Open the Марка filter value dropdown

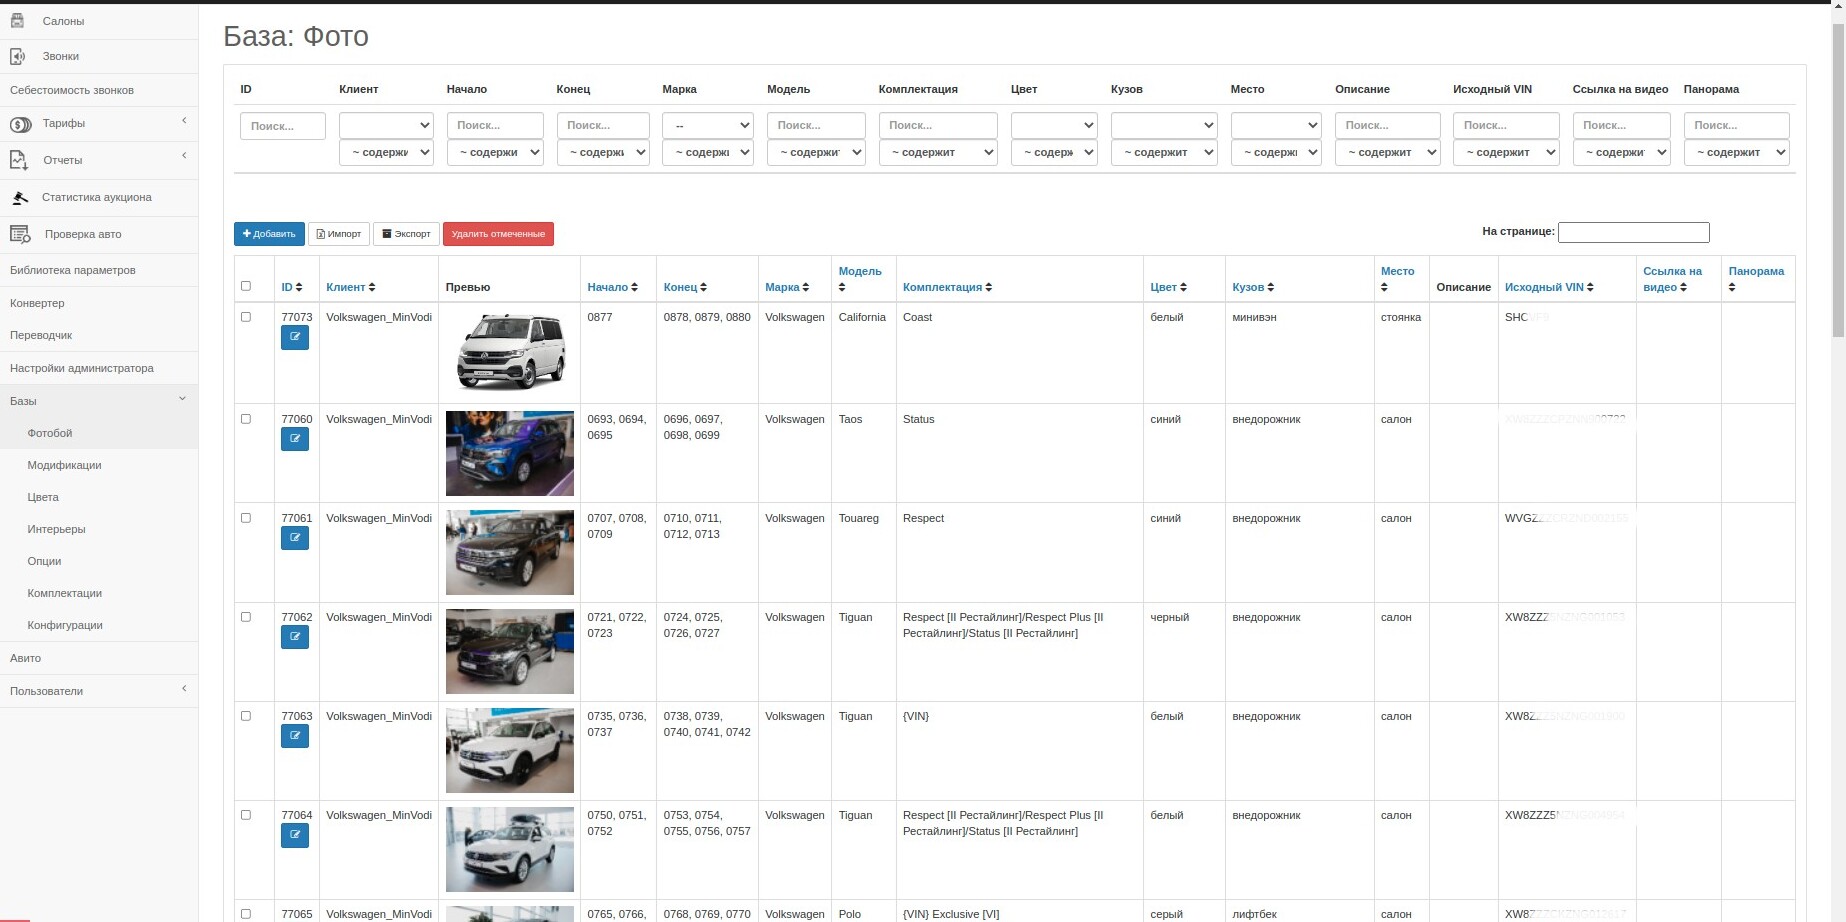[707, 125]
